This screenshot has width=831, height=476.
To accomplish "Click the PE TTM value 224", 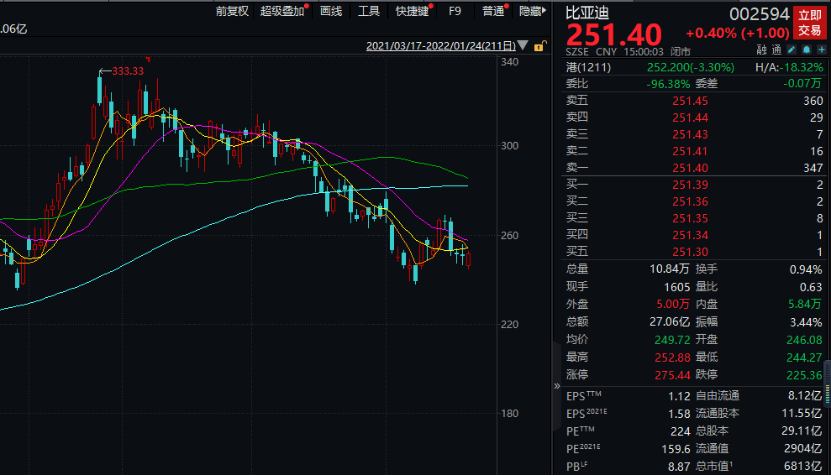I will (680, 431).
